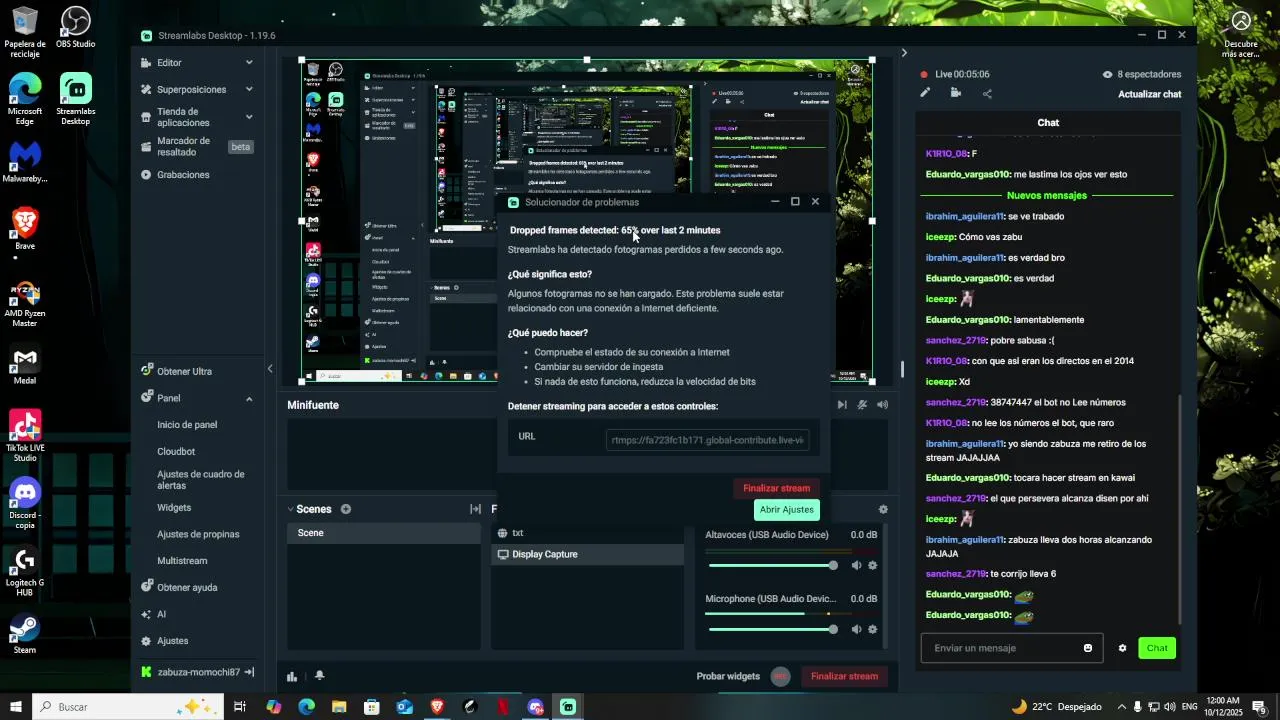Collapse the Panel section chevron
This screenshot has width=1280, height=720.
(249, 398)
